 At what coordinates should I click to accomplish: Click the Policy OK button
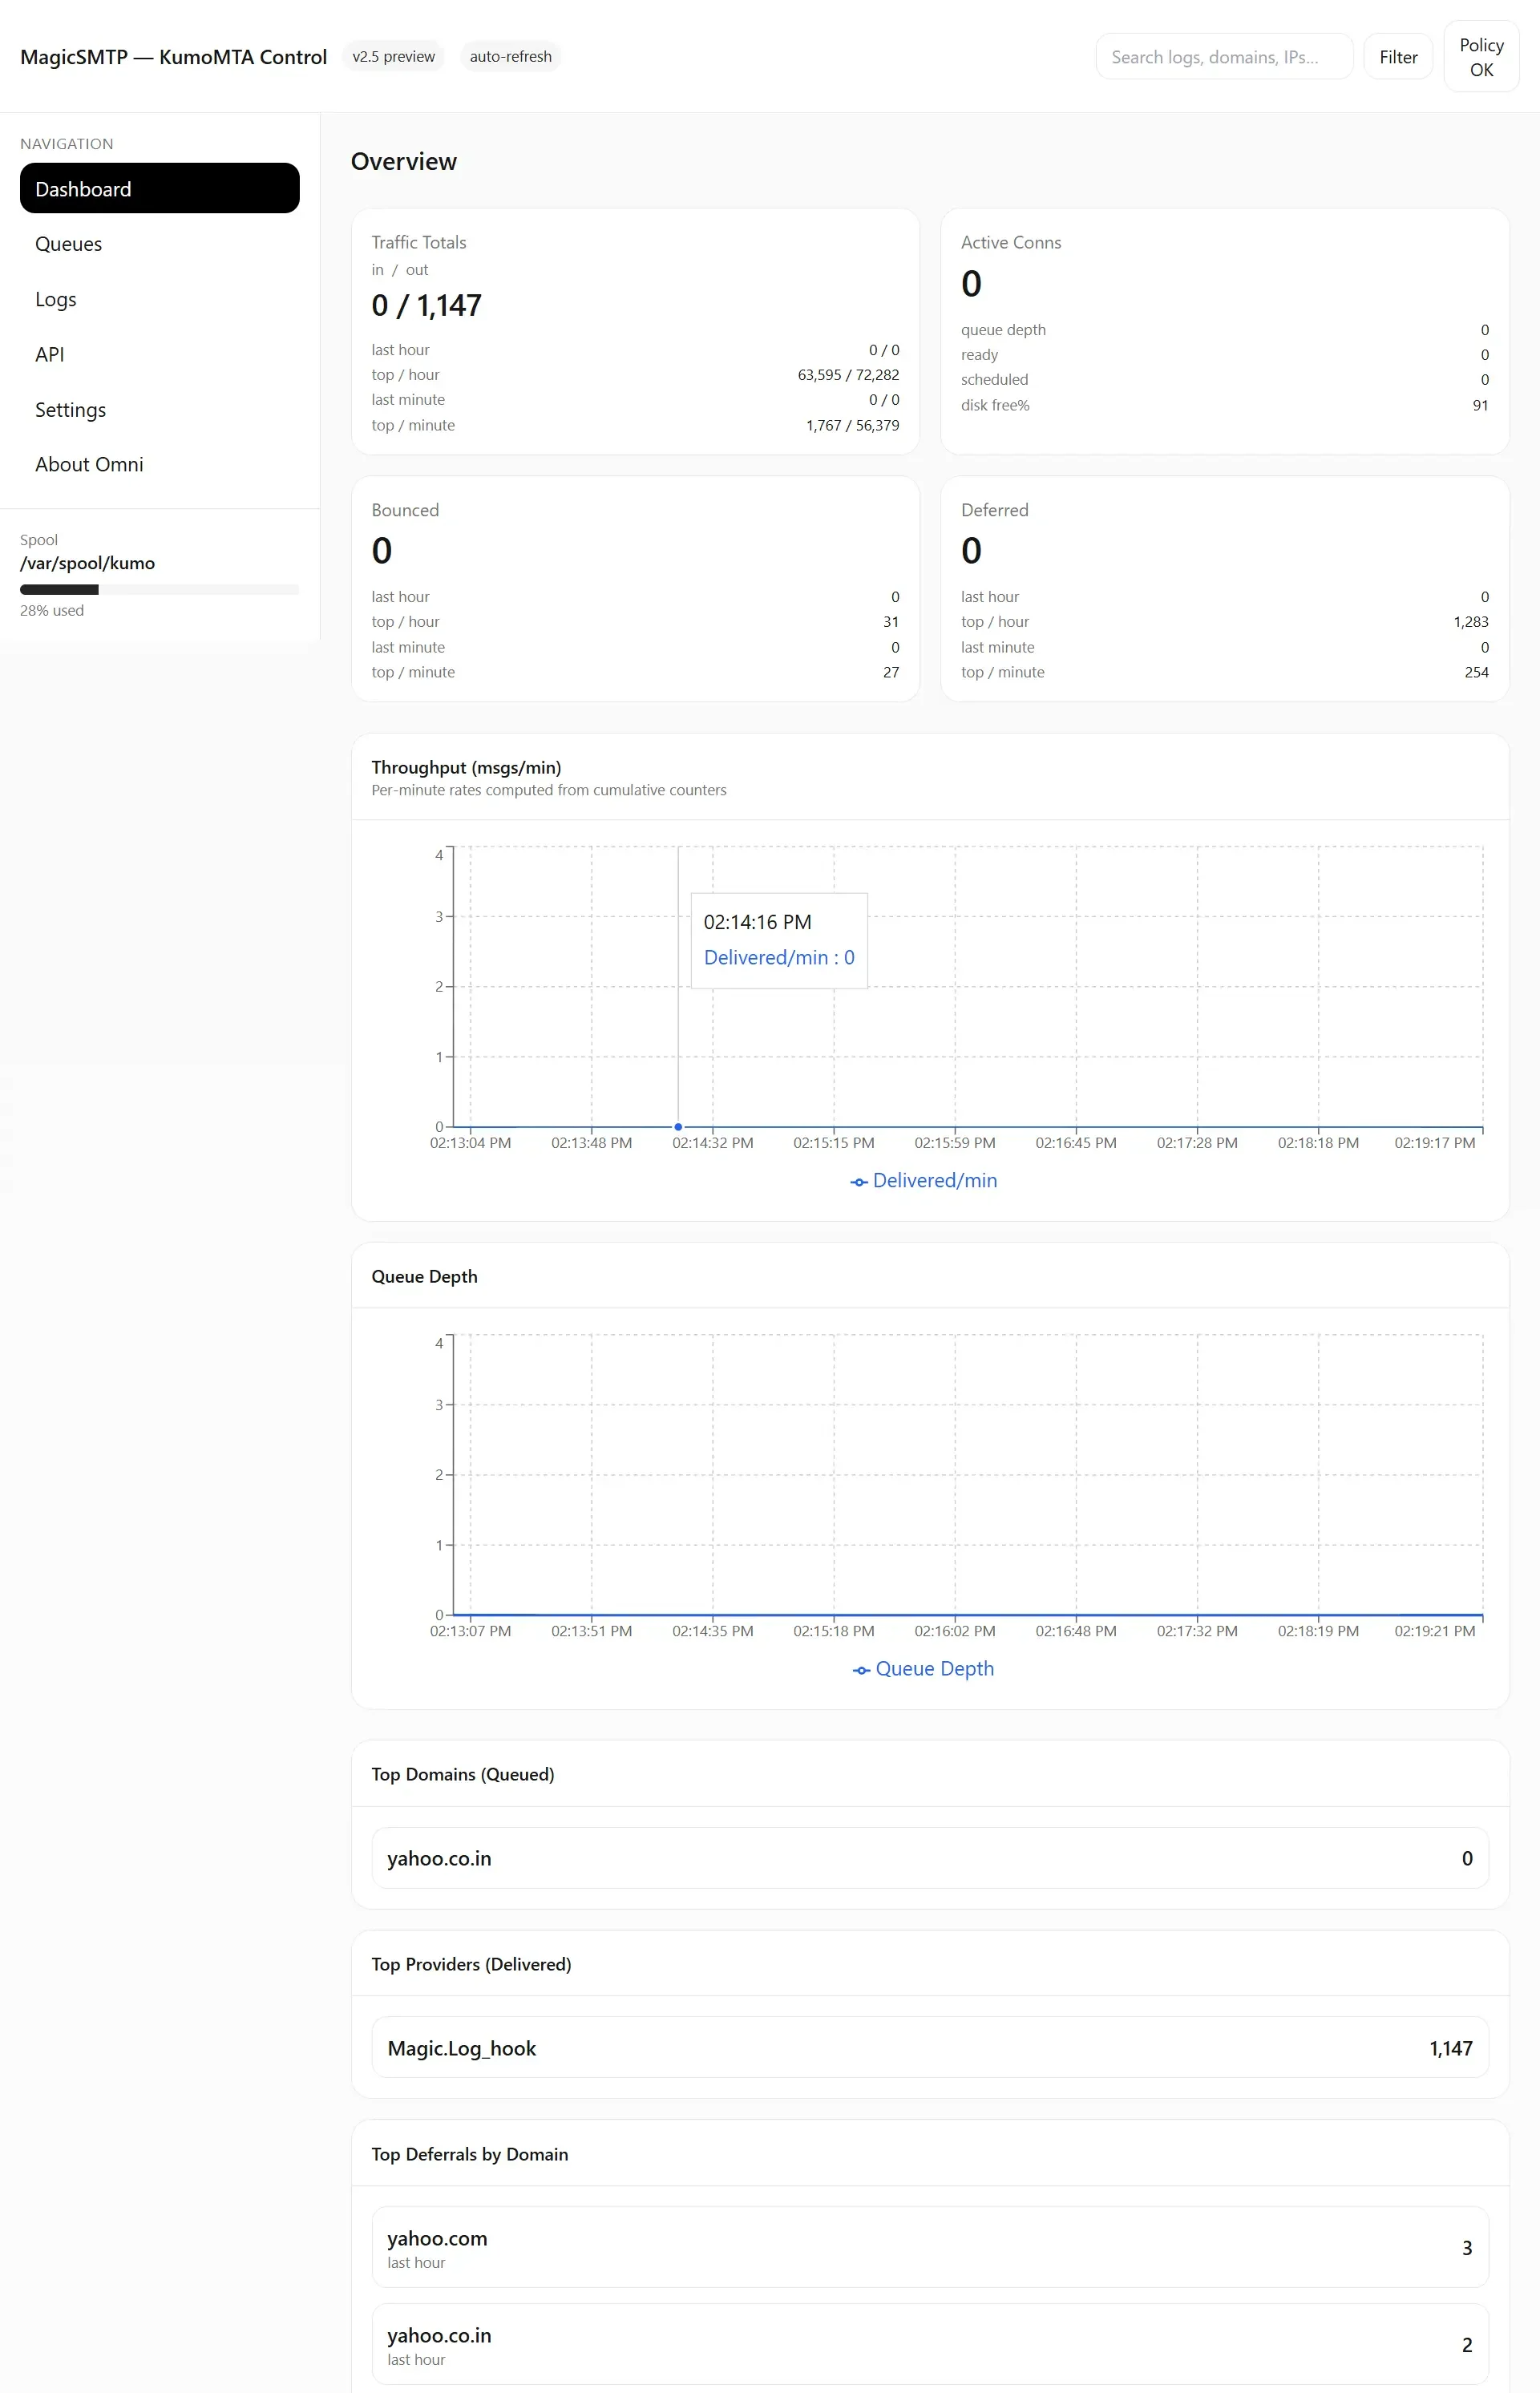click(x=1480, y=57)
